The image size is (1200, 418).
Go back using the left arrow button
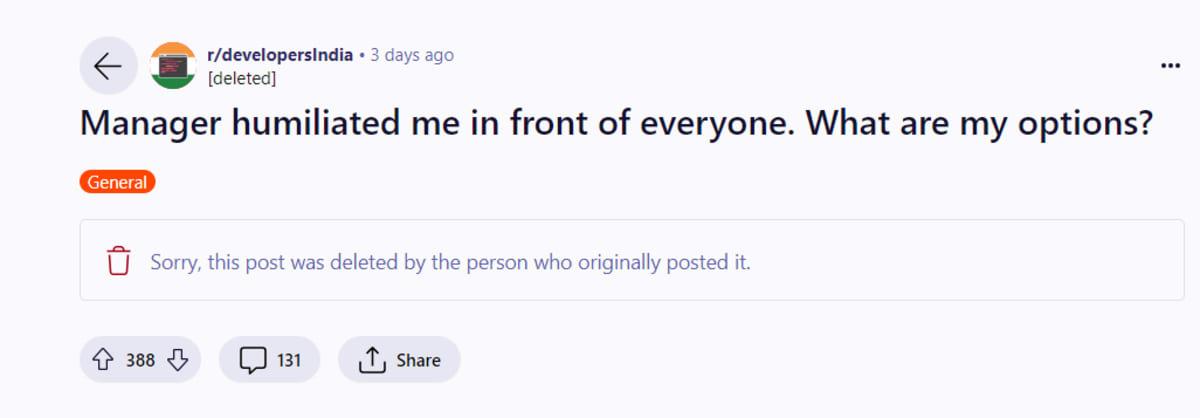(x=107, y=66)
